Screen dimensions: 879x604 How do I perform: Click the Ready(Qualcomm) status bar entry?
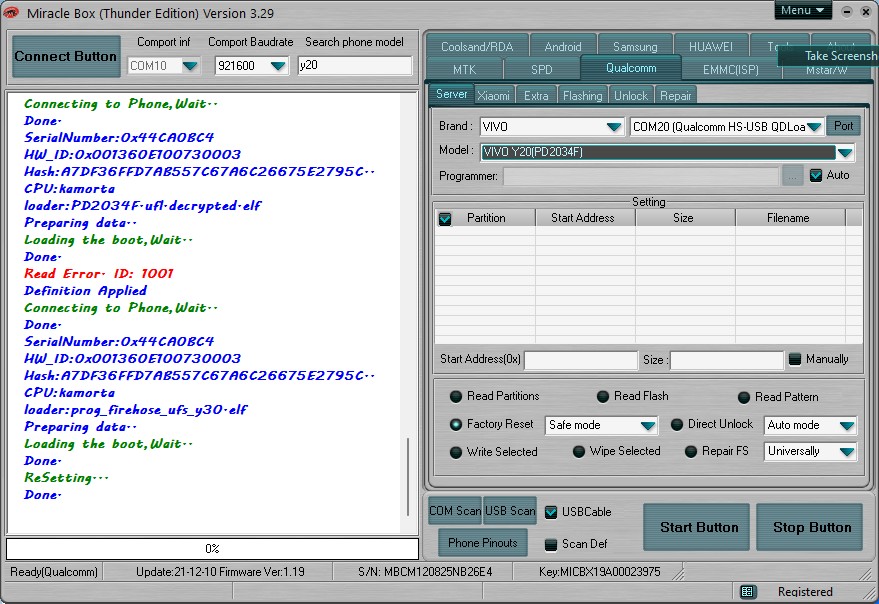(x=54, y=572)
